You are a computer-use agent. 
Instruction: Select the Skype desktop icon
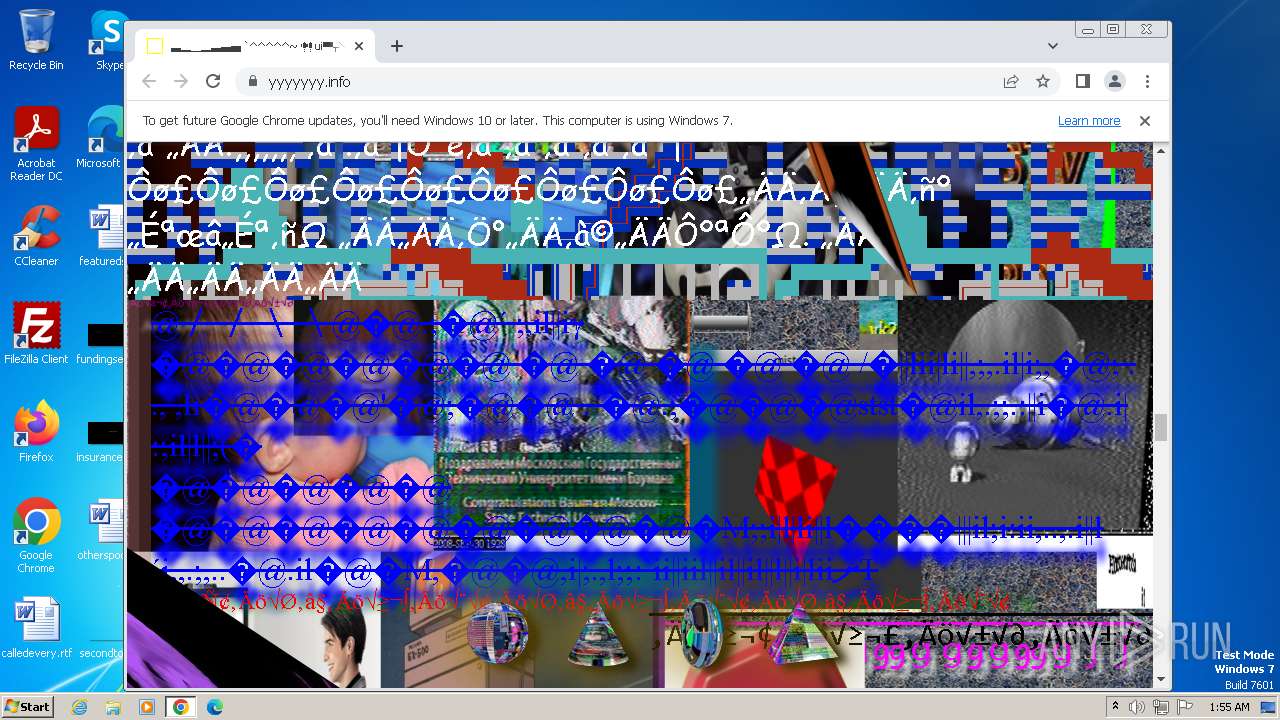click(x=108, y=40)
